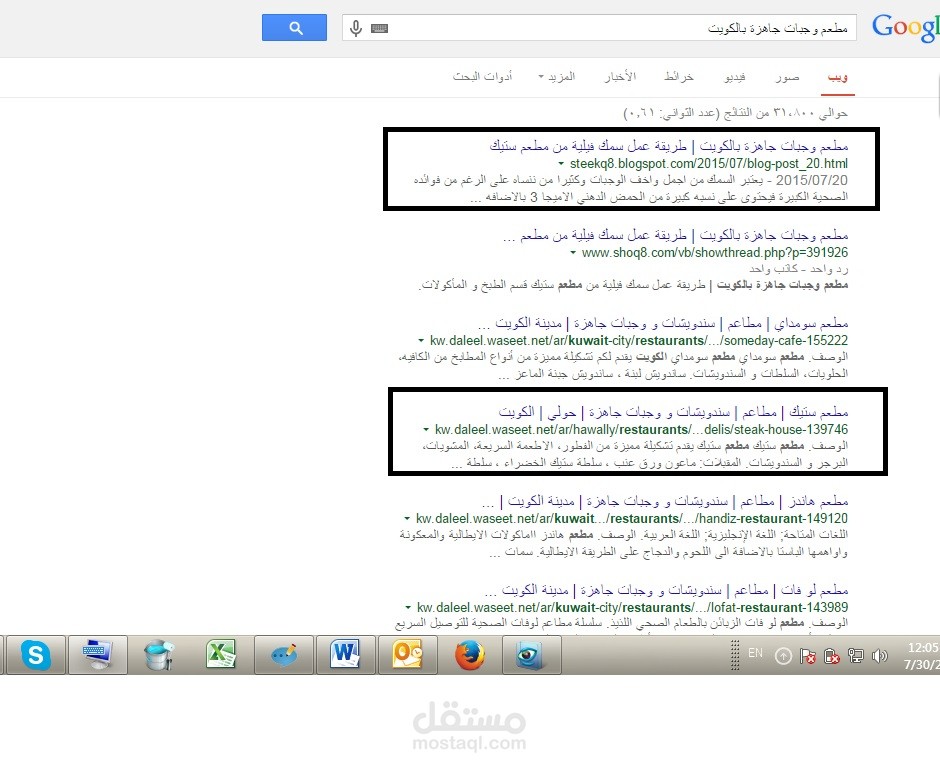Open the on-screen keyboard icon in search box
The image size is (940, 768).
coord(379,28)
